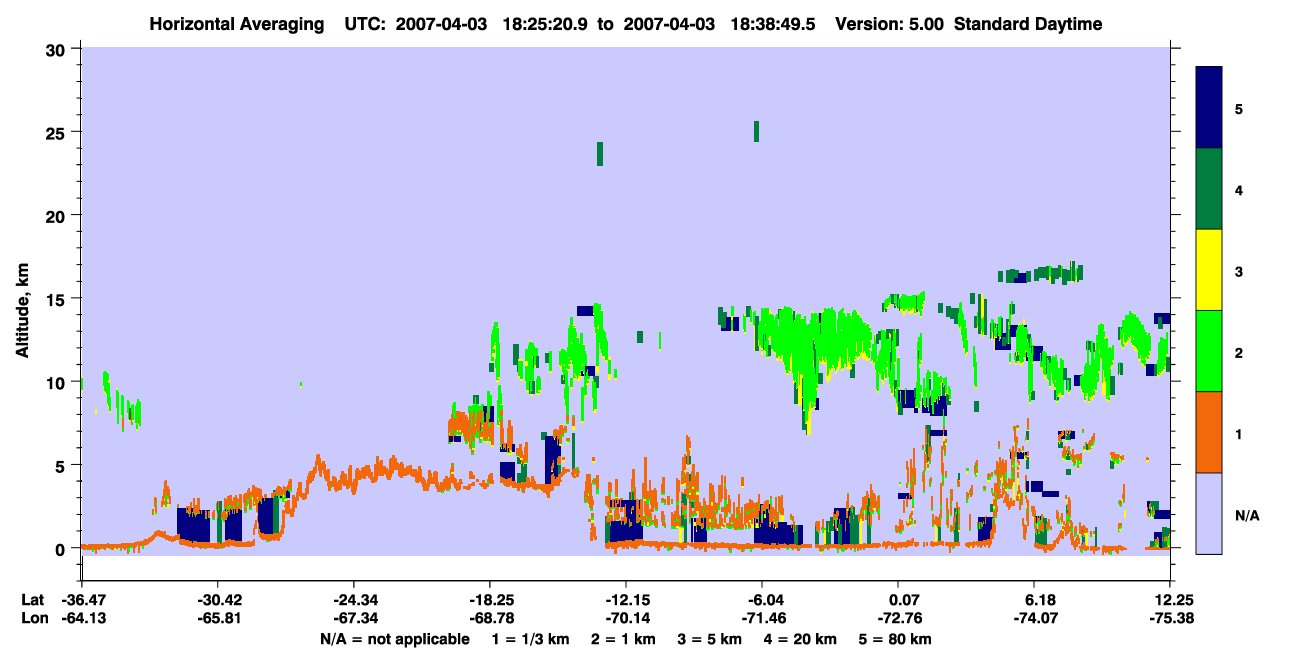1300x667 pixels.
Task: Click longitude value -67.34
Action: (x=353, y=618)
